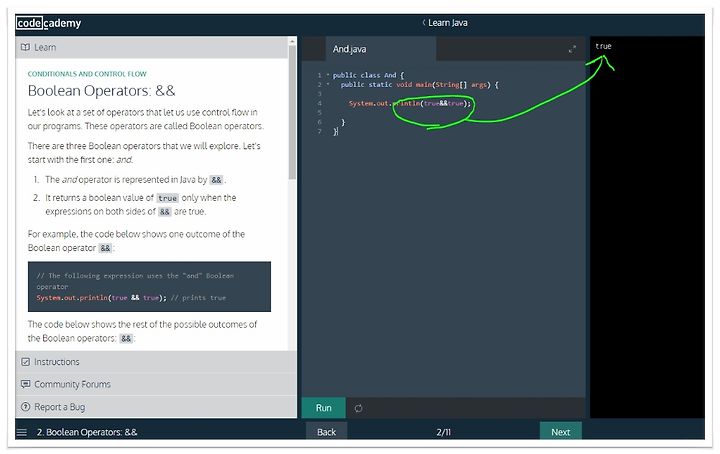This screenshot has width=720, height=454.
Task: Collapse the fold arrow on code line 2
Action: 328,84
